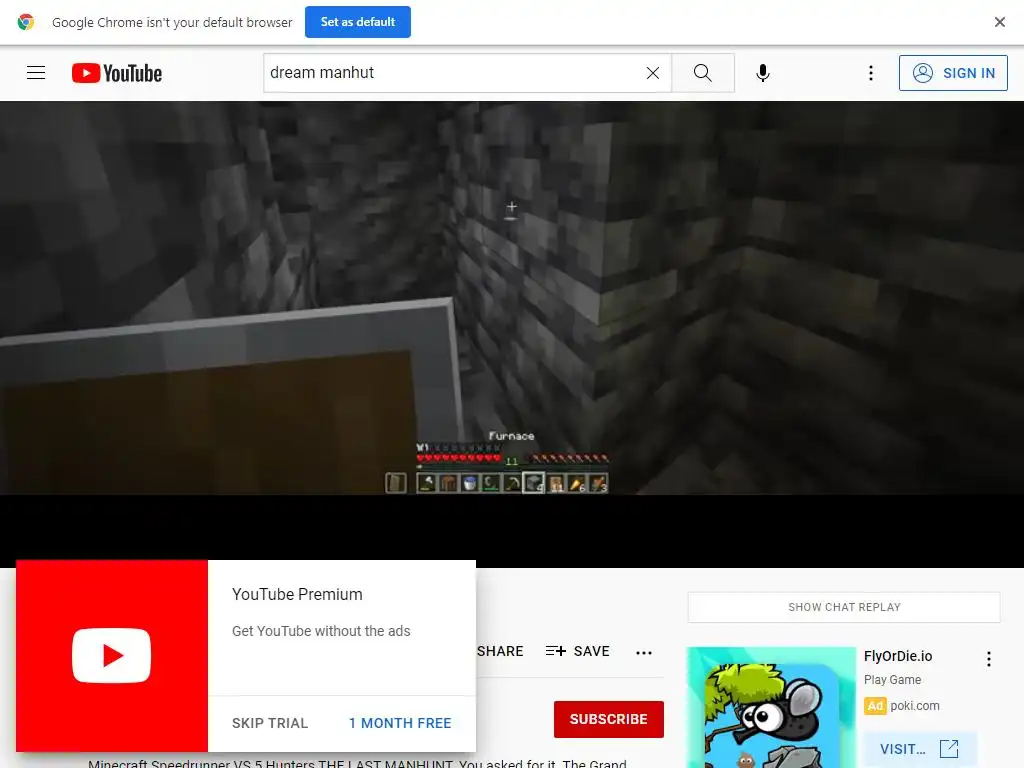Subscribe to the channel
Screen dimensions: 1024x768
609,719
